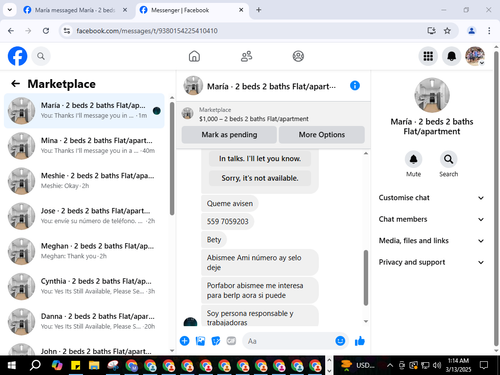
Task: Click the chat messages scrollbar
Action: click(x=366, y=277)
